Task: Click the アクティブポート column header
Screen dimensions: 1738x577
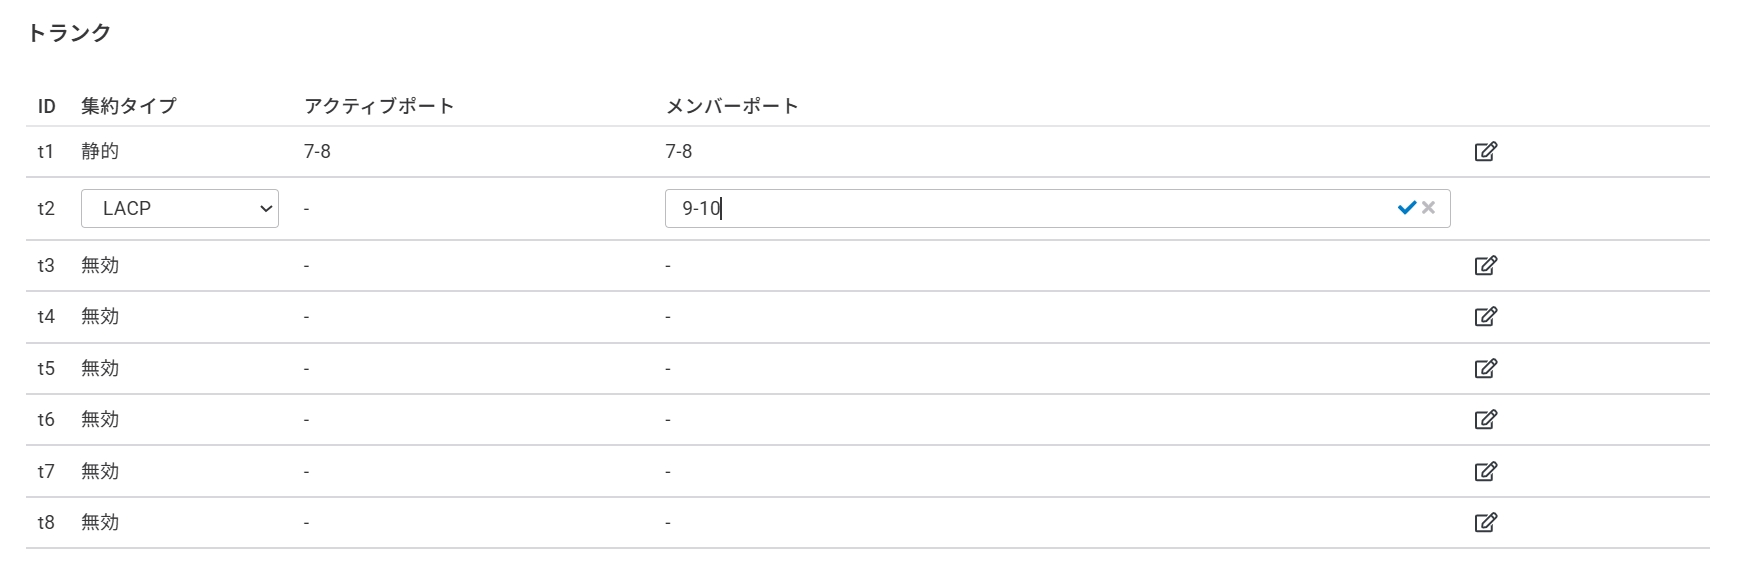Action: (x=379, y=106)
